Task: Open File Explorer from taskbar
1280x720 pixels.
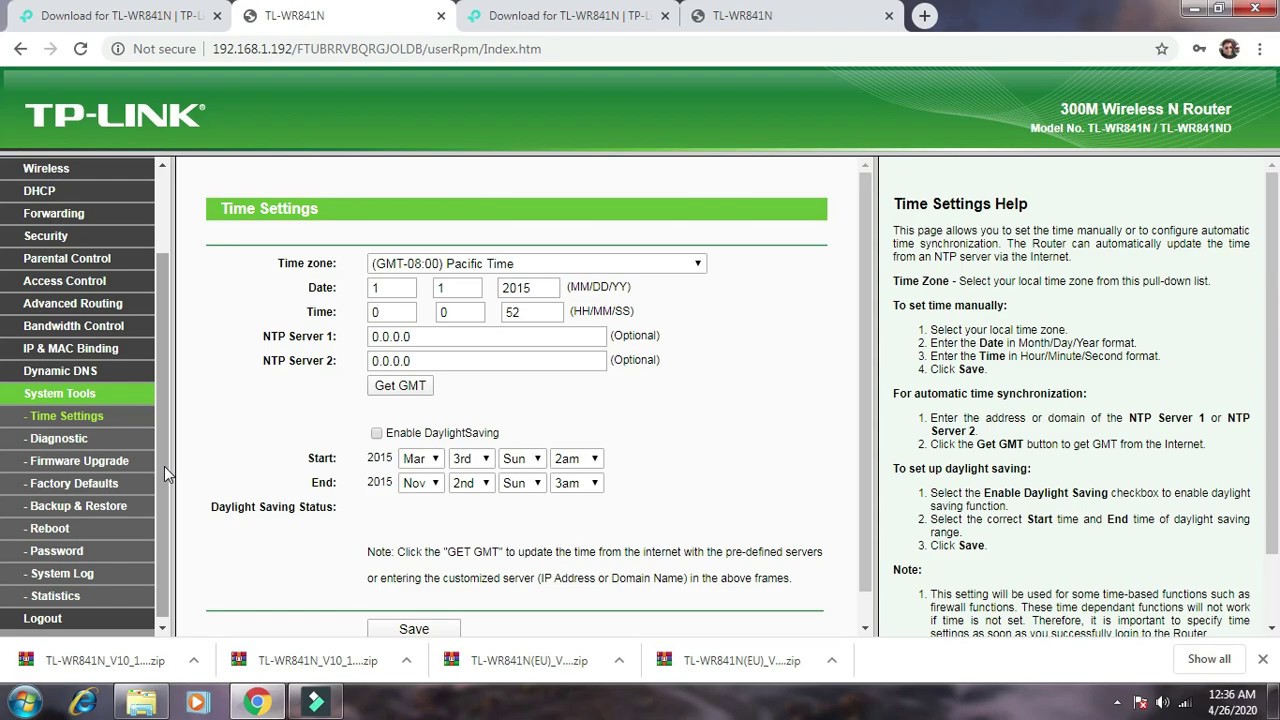Action: click(x=141, y=702)
